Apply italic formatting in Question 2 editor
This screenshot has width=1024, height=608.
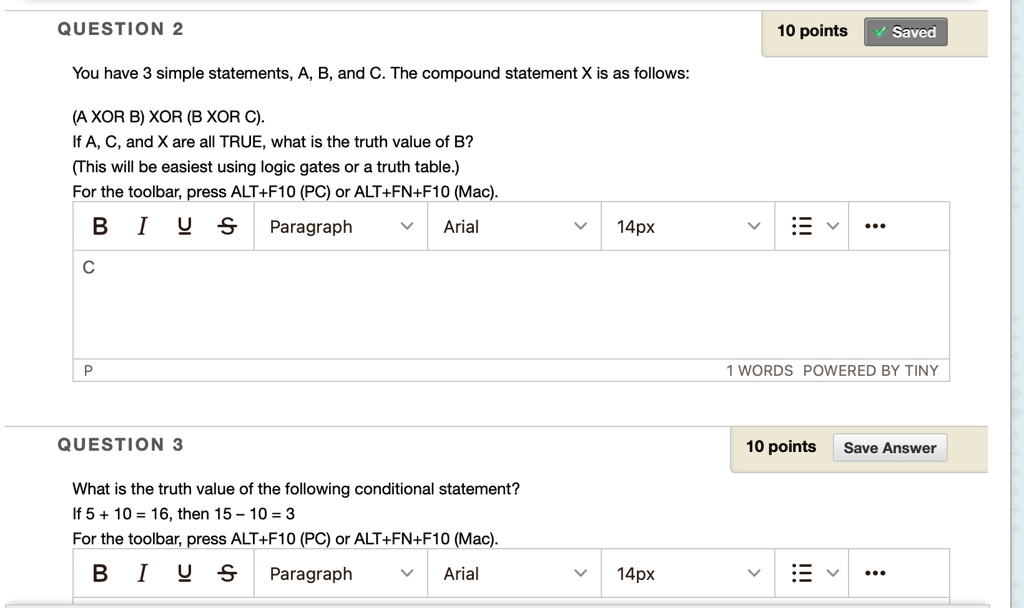pyautogui.click(x=141, y=226)
